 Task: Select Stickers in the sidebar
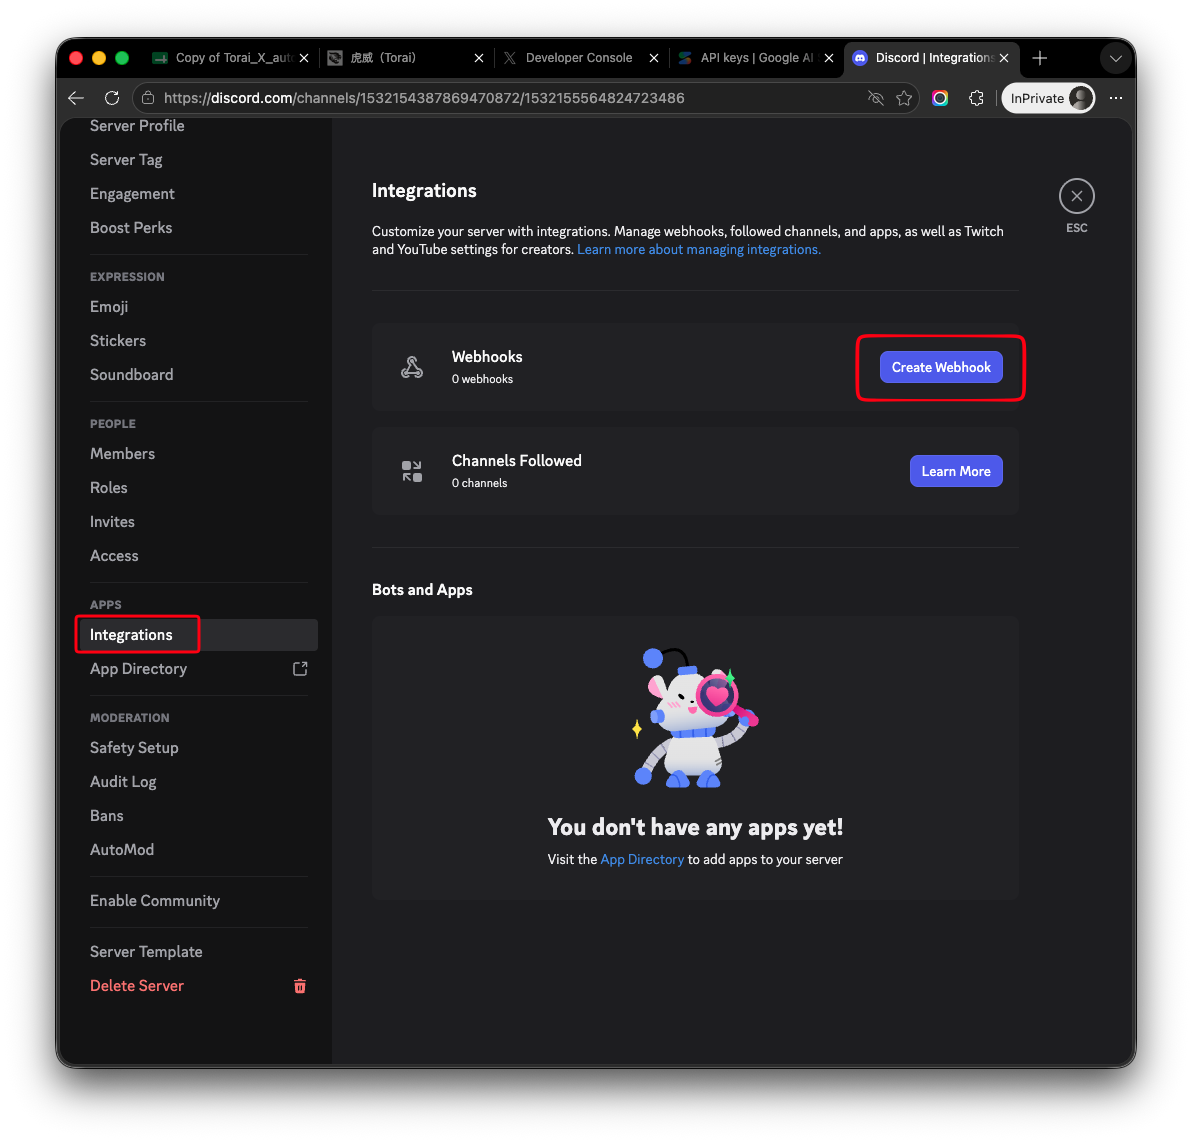(x=118, y=341)
